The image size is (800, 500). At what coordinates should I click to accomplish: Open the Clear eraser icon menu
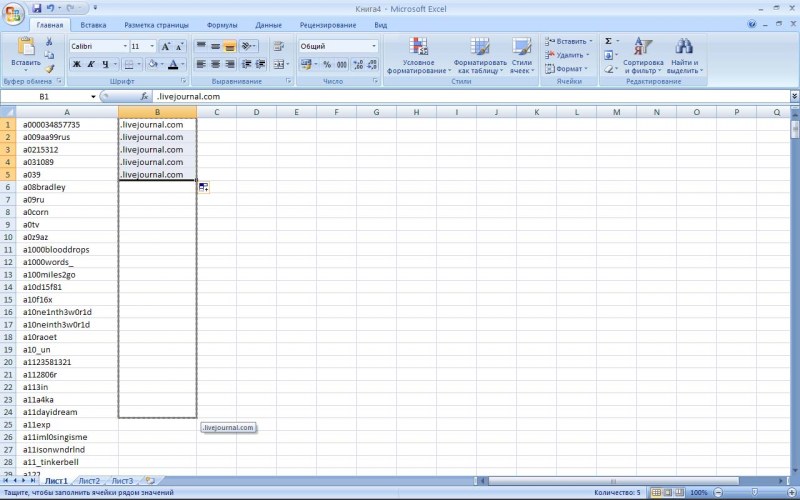tap(609, 68)
